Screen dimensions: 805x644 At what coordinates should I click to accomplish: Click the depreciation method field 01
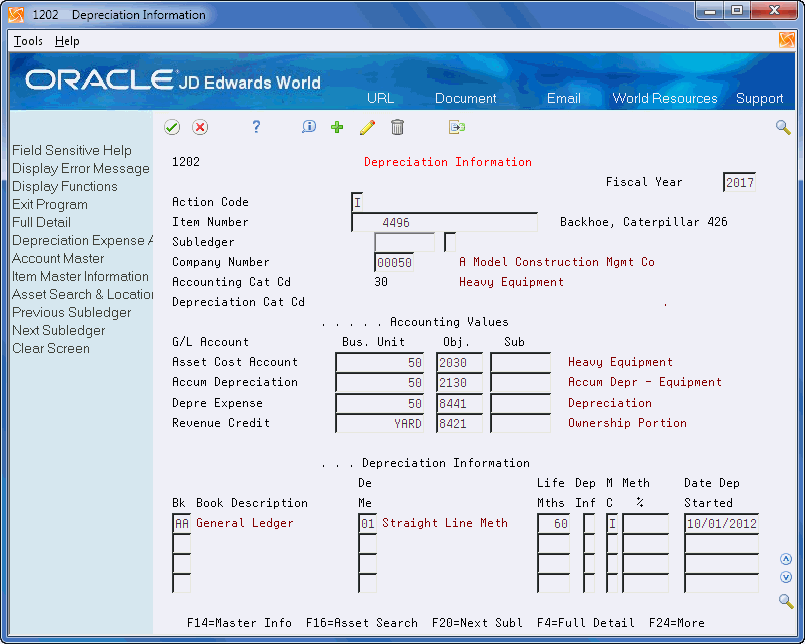click(368, 523)
